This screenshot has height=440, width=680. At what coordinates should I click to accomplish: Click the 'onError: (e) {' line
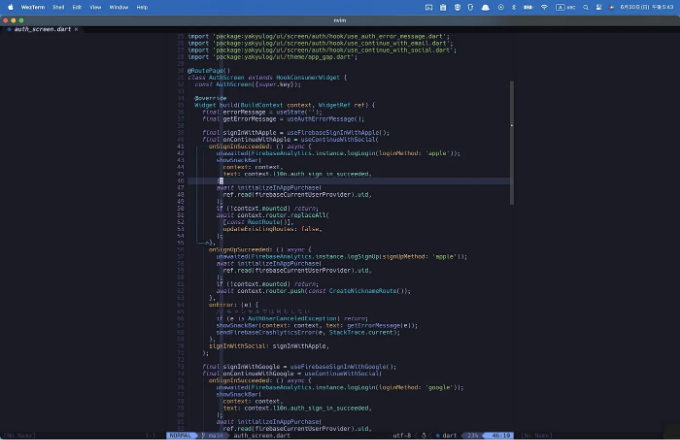[x=234, y=305]
